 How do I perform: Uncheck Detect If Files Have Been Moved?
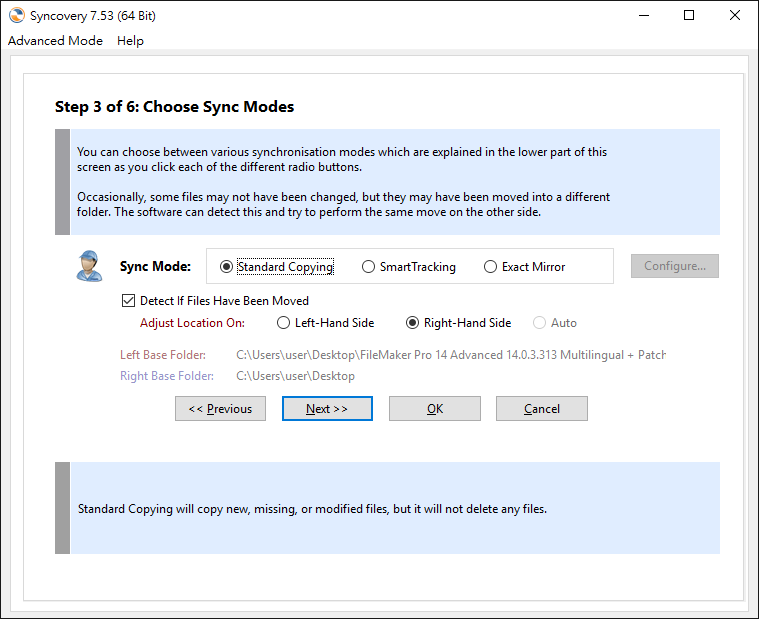pos(215,301)
